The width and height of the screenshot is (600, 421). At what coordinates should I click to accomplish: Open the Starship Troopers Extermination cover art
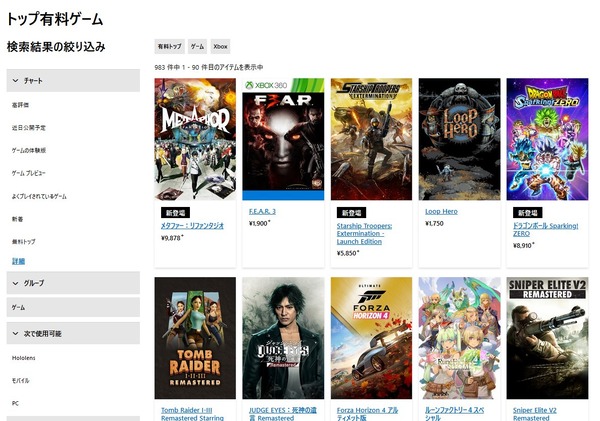(x=371, y=139)
